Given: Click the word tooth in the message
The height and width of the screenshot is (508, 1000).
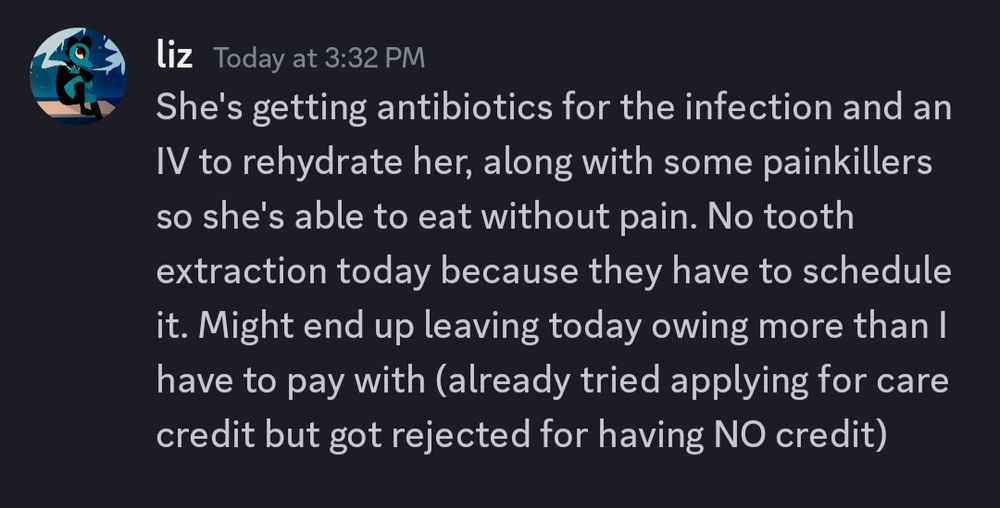Looking at the screenshot, I should pos(809,217).
